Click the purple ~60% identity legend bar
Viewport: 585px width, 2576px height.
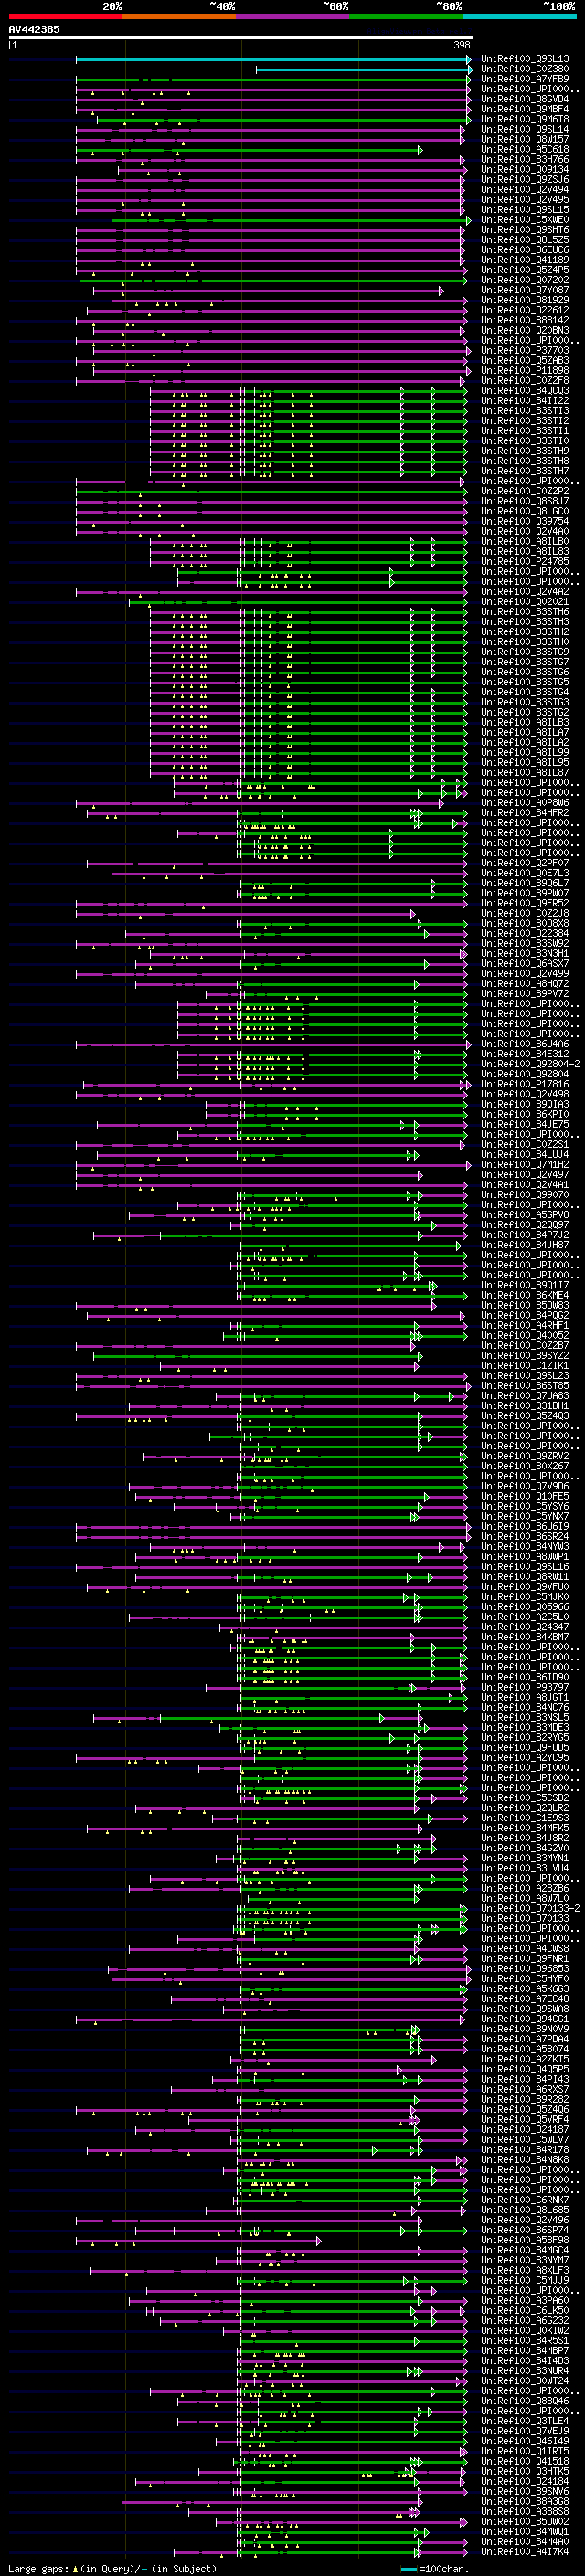coord(293,16)
